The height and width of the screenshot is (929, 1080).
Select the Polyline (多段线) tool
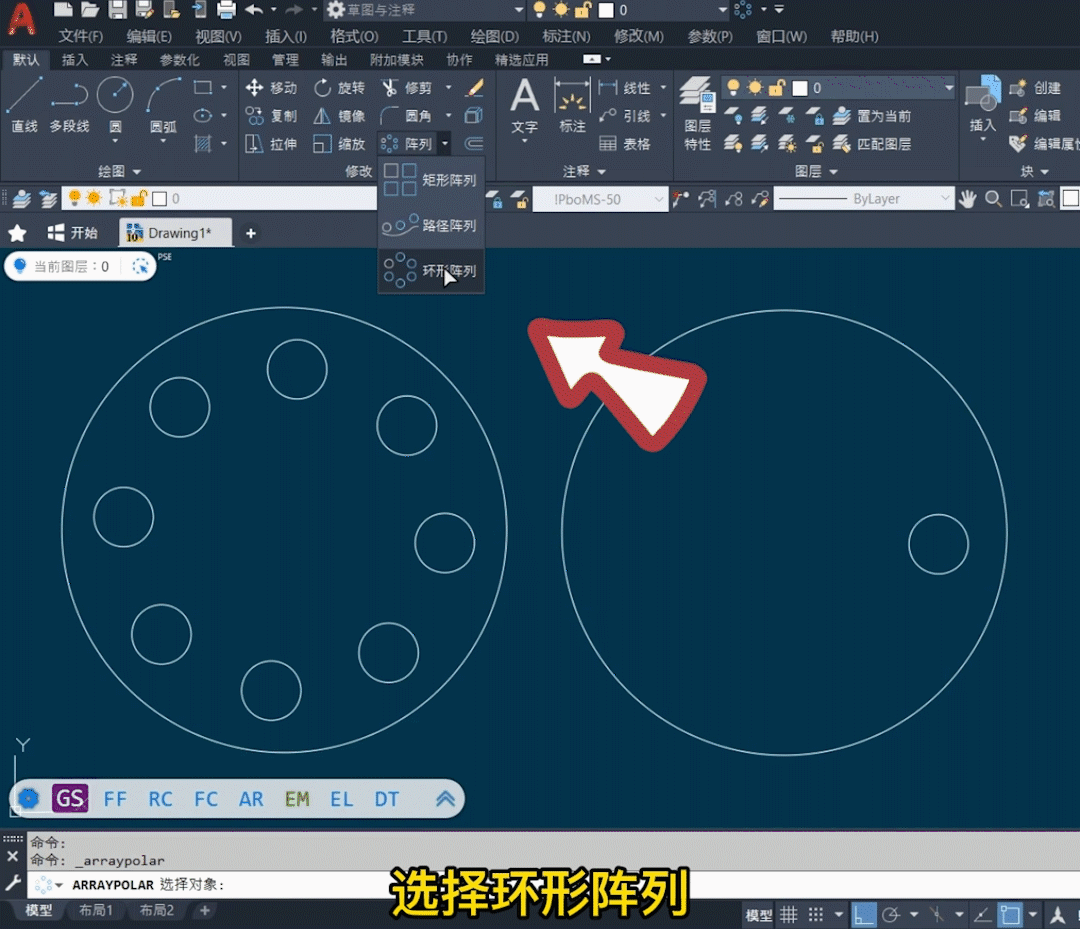[x=69, y=103]
